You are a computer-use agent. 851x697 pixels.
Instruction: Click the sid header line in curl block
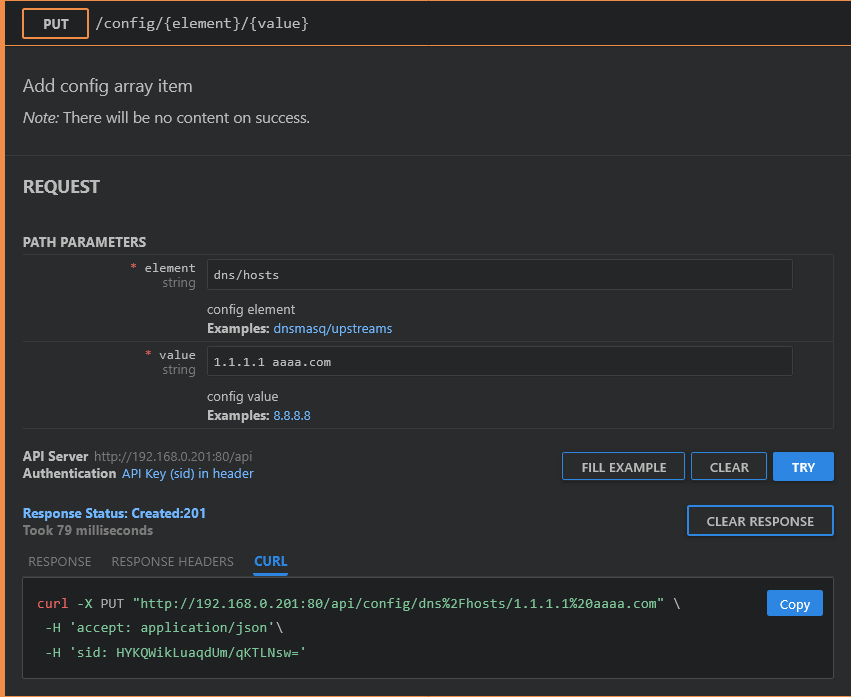(x=174, y=652)
